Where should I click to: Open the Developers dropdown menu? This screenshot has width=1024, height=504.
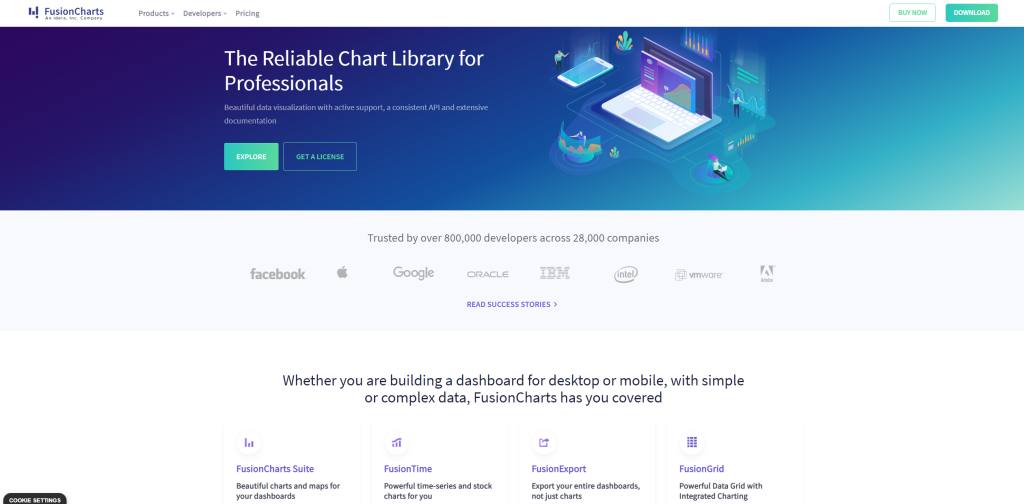pos(205,13)
